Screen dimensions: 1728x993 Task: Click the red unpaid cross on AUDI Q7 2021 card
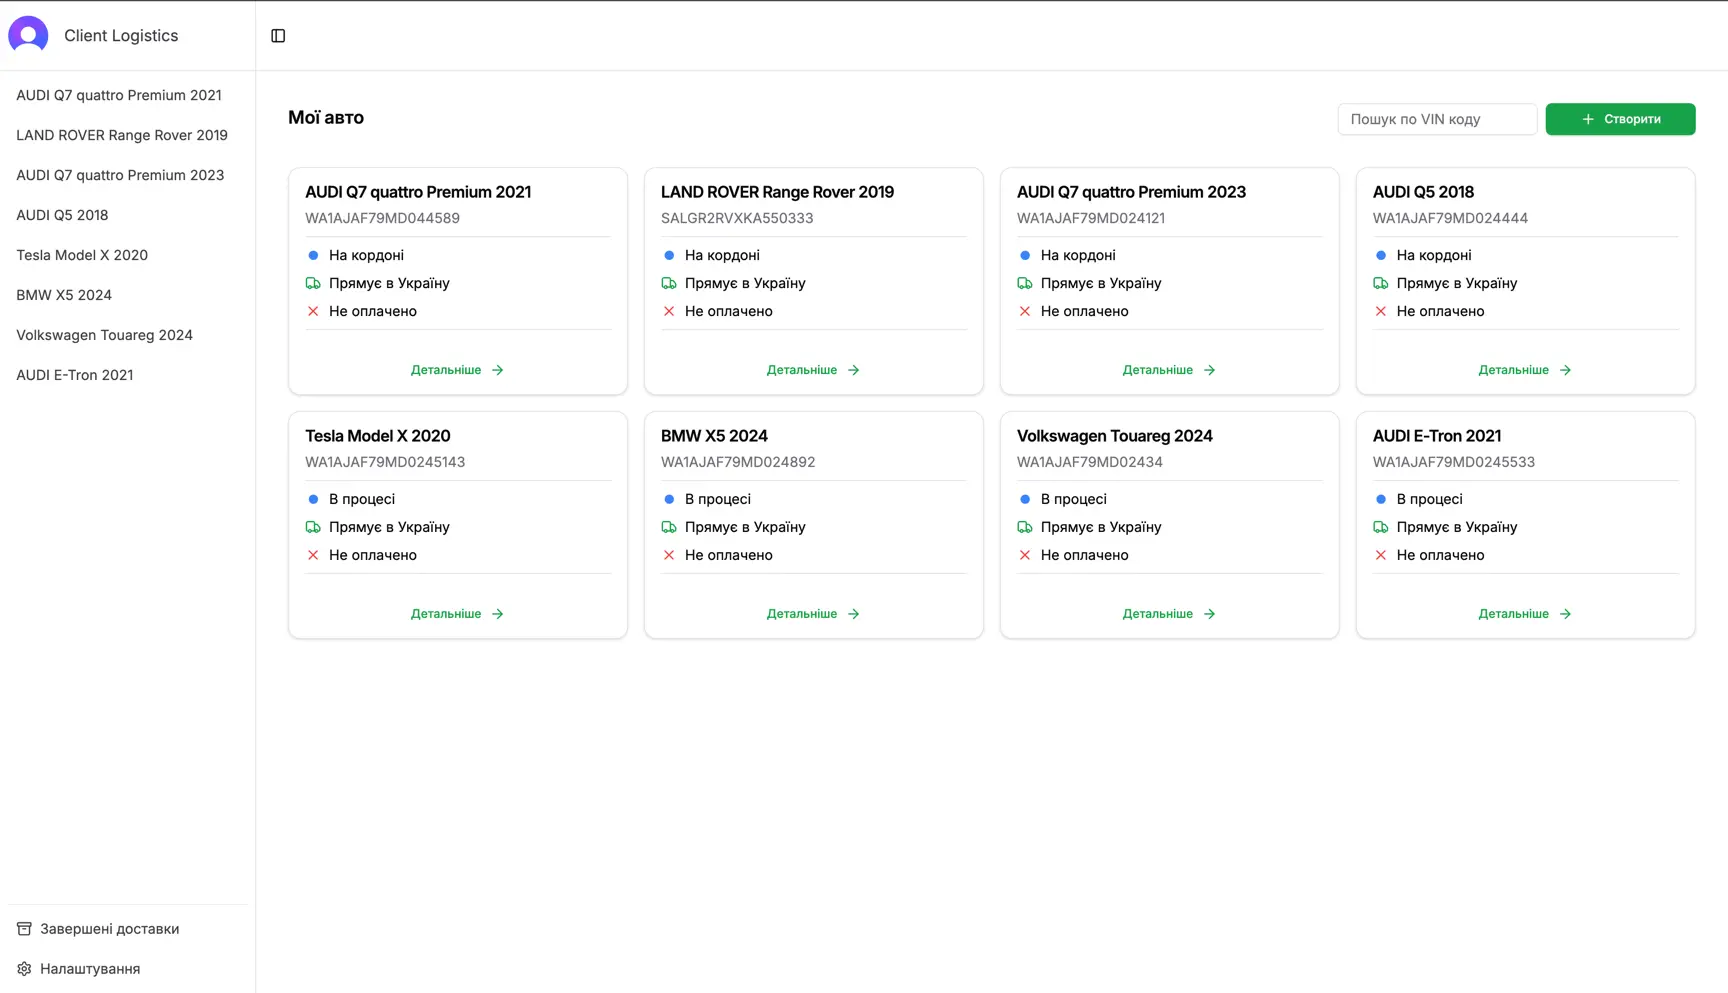pos(313,311)
